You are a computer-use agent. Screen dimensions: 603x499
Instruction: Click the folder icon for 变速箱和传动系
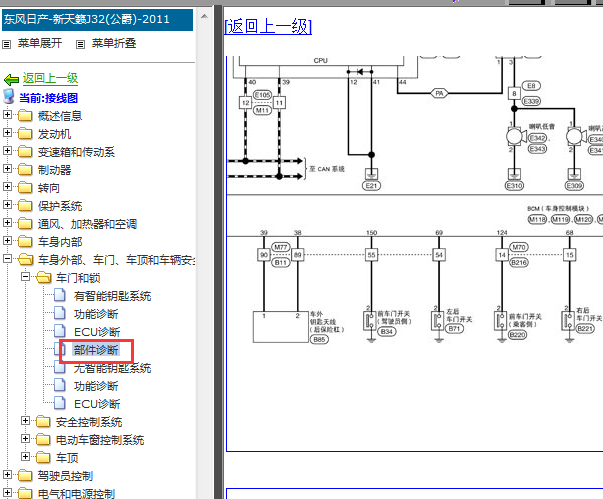[25, 151]
